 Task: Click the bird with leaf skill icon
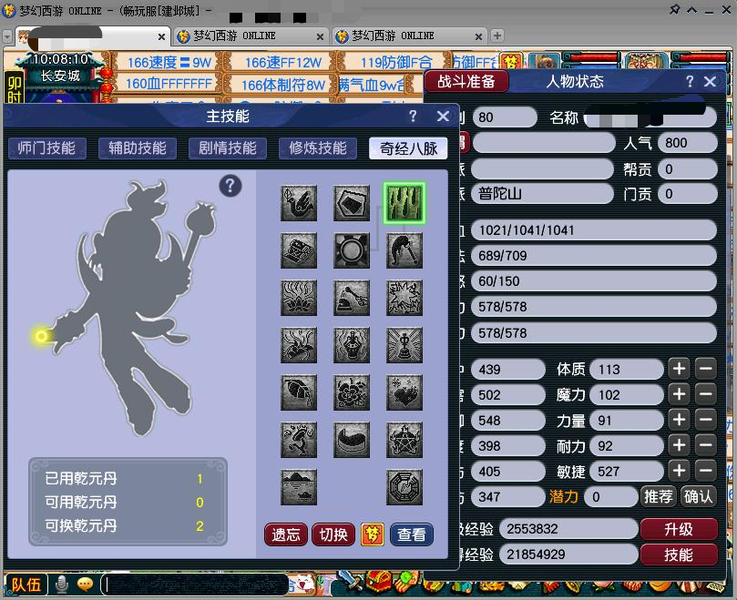click(x=299, y=203)
